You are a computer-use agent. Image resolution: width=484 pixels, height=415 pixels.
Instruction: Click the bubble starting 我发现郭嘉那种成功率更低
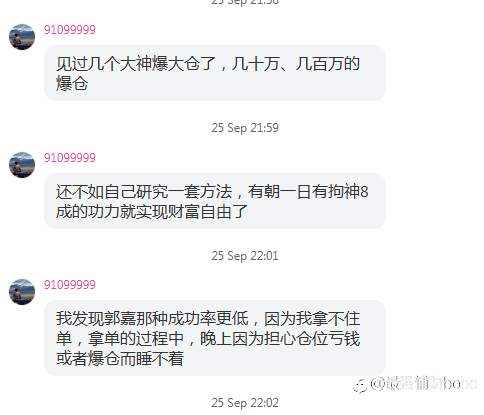pyautogui.click(x=215, y=338)
